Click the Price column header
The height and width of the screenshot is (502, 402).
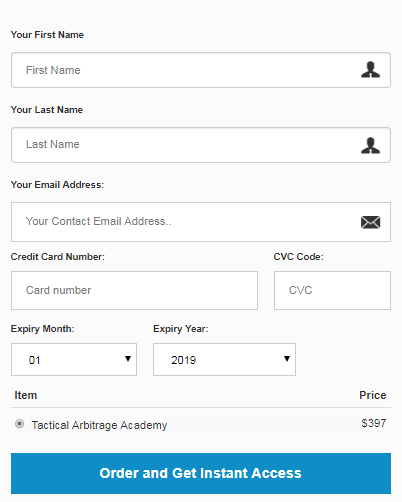[373, 395]
